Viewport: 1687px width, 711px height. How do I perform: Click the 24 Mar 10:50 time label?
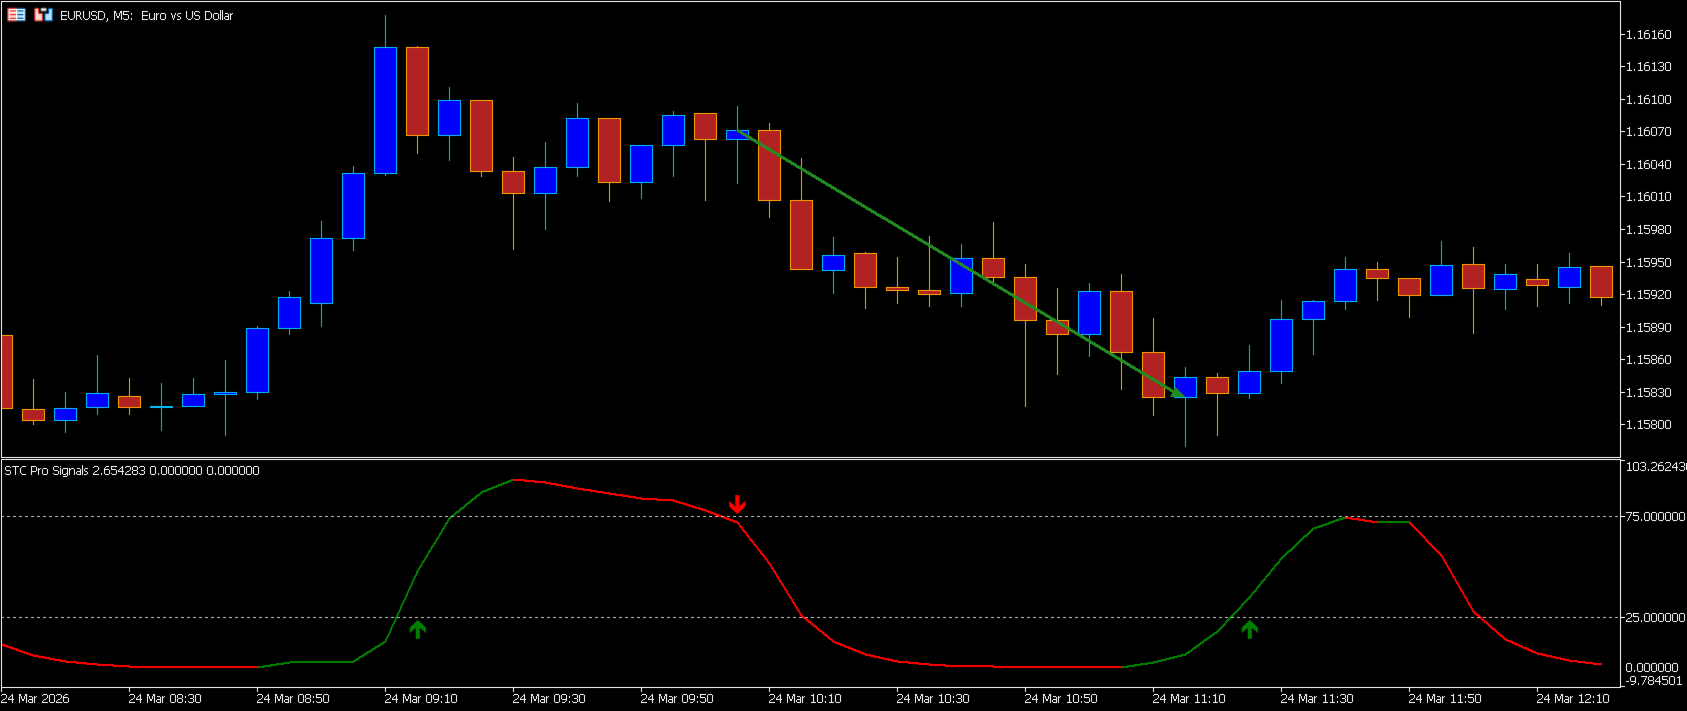(x=1061, y=699)
